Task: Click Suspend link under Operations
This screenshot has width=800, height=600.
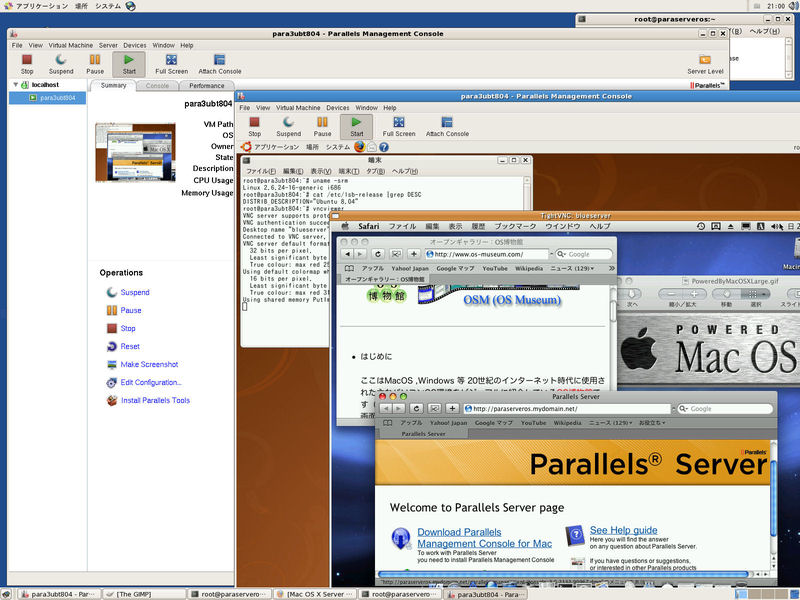Action: [135, 292]
